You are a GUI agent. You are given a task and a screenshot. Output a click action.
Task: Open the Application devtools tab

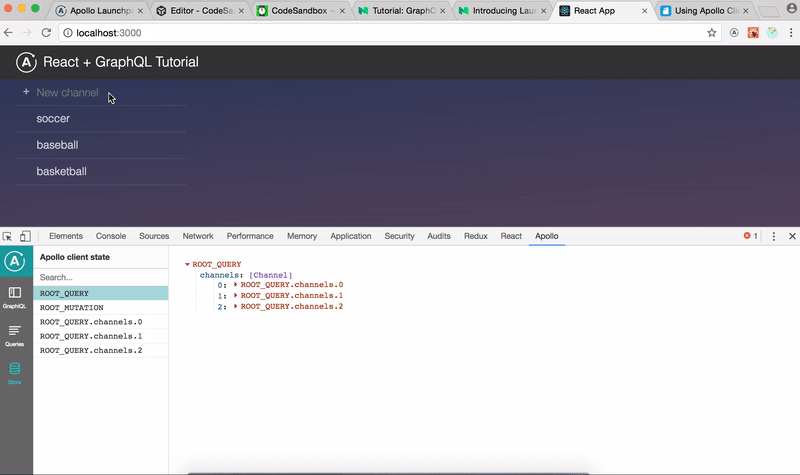[x=351, y=236]
